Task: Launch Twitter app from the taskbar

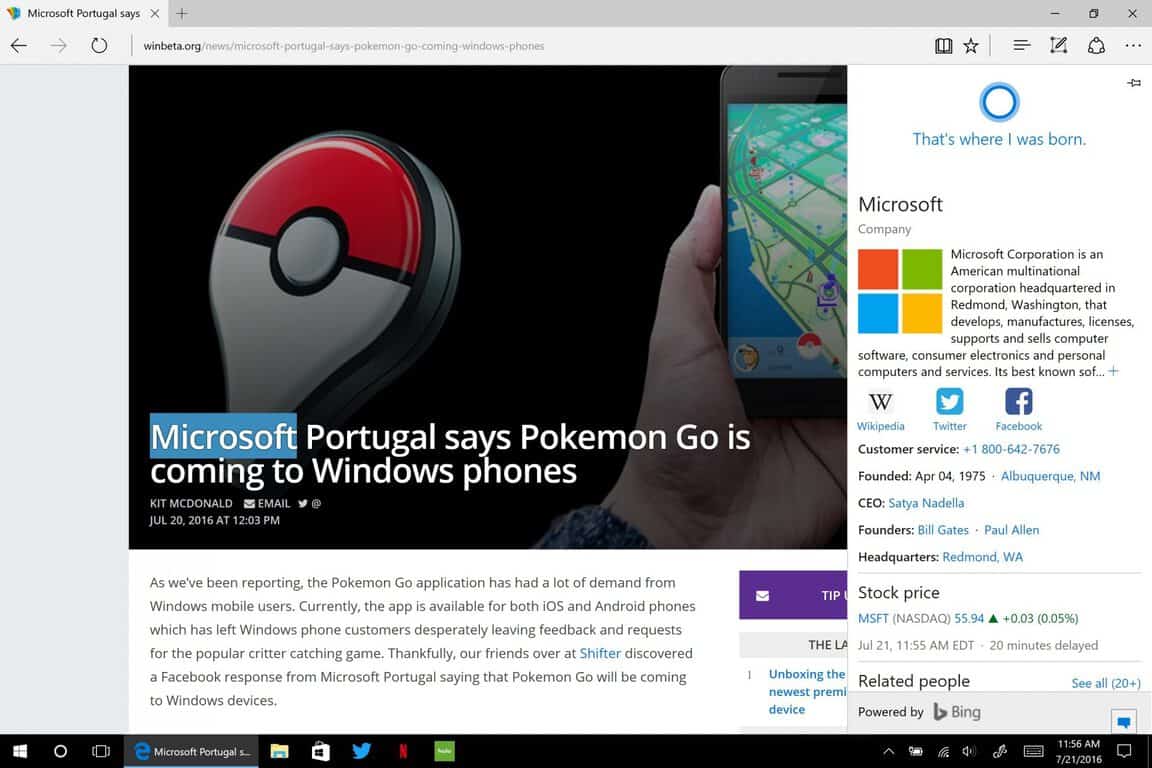Action: pyautogui.click(x=361, y=751)
